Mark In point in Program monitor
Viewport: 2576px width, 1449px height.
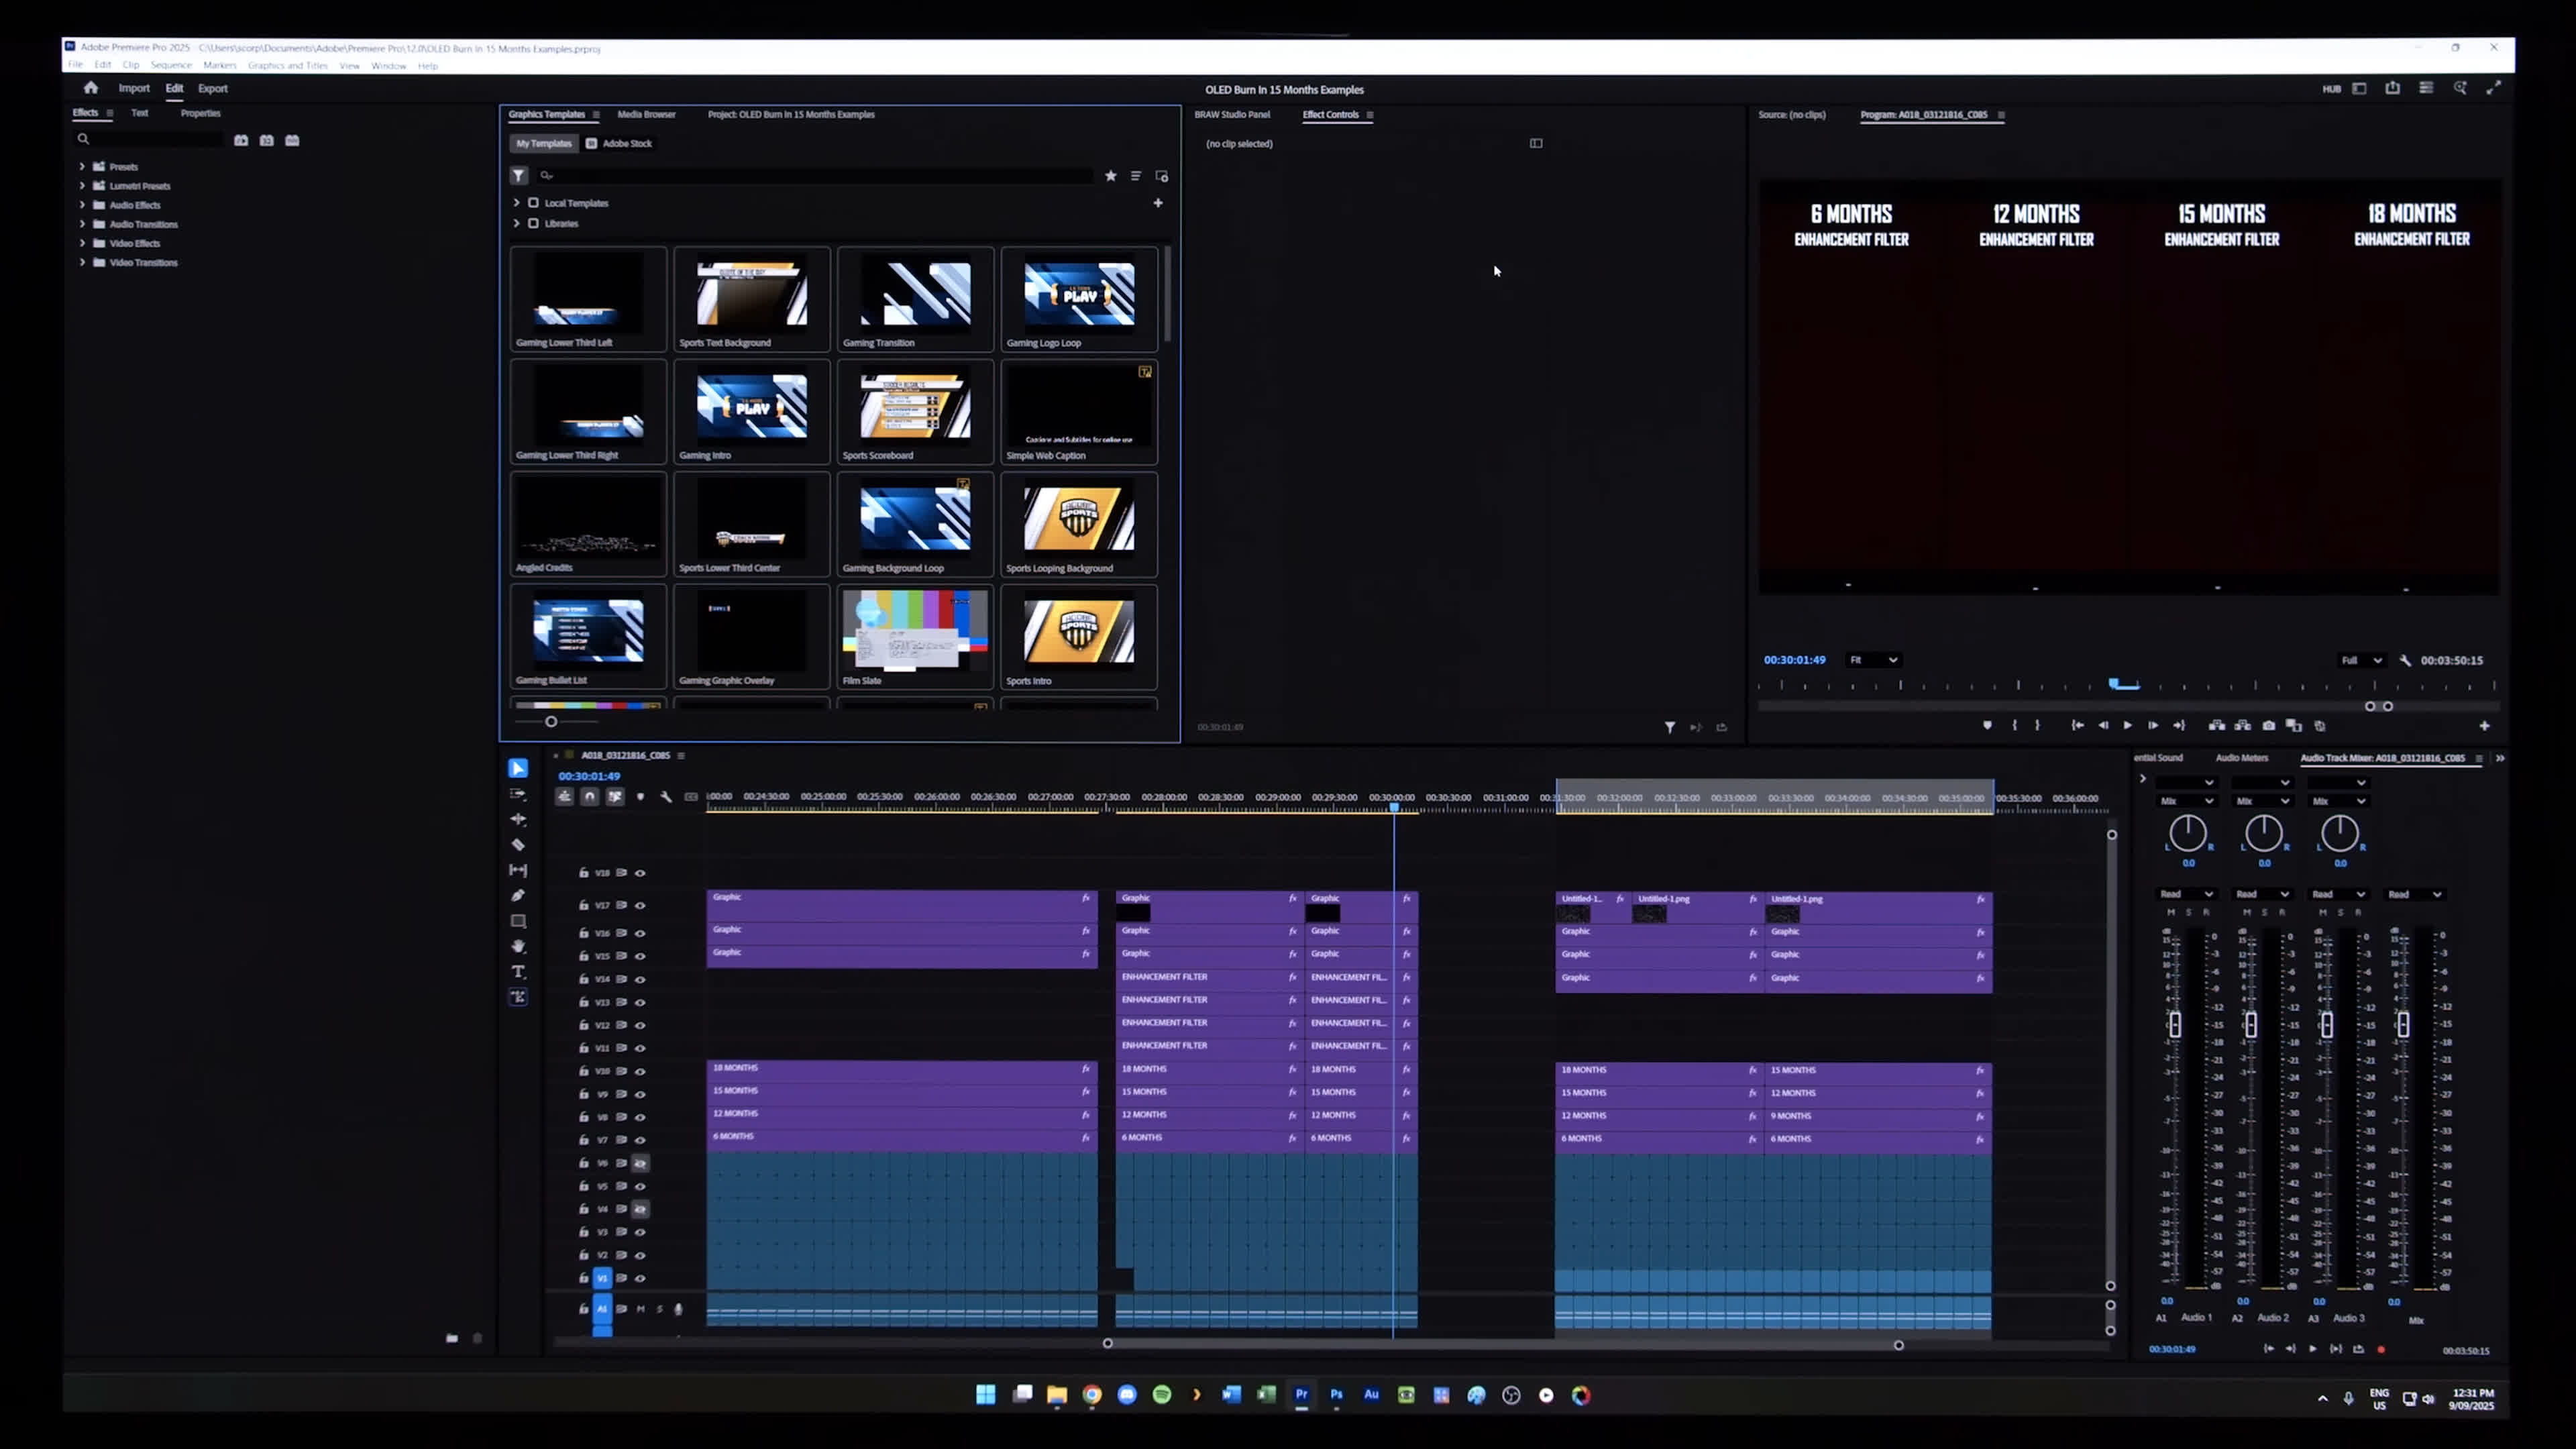(x=2014, y=726)
